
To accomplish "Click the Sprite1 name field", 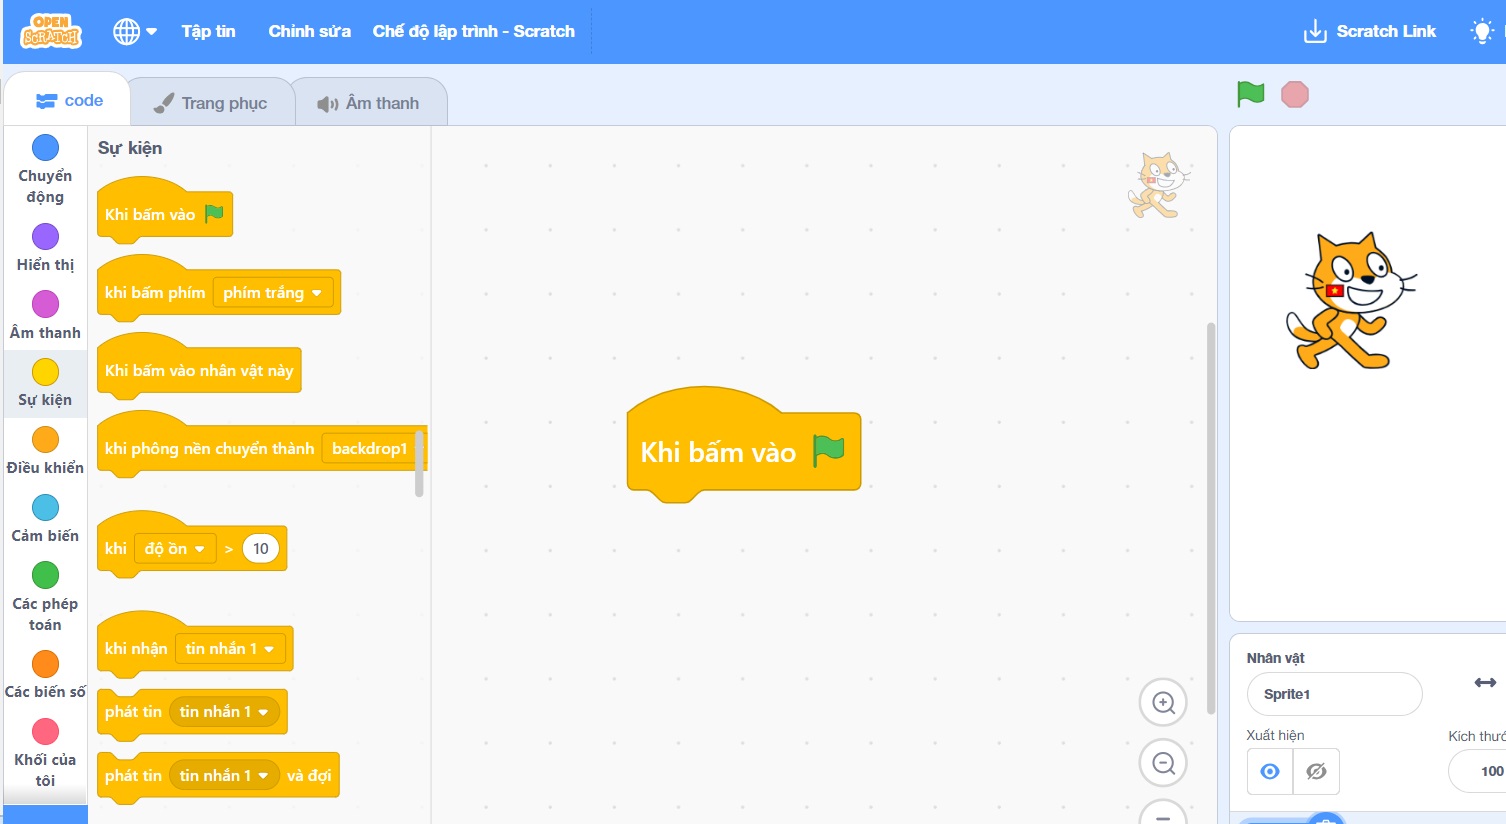I will click(1334, 694).
